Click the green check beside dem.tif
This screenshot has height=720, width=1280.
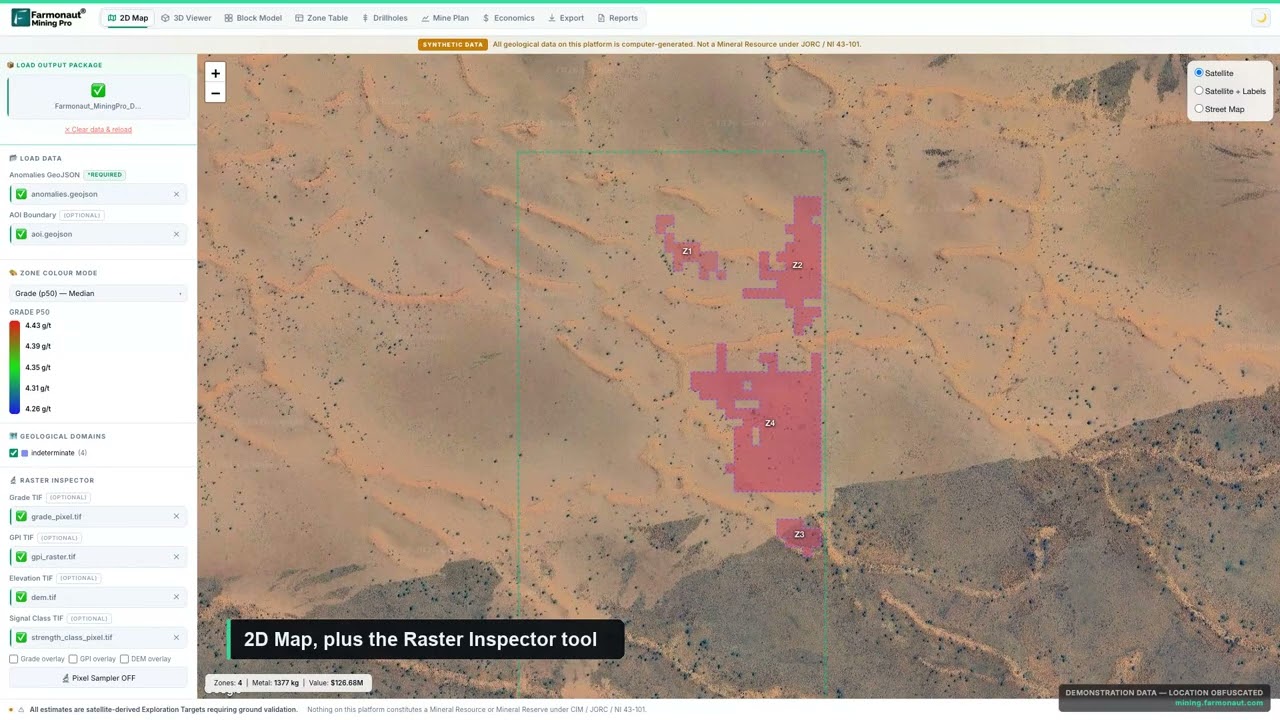21,597
